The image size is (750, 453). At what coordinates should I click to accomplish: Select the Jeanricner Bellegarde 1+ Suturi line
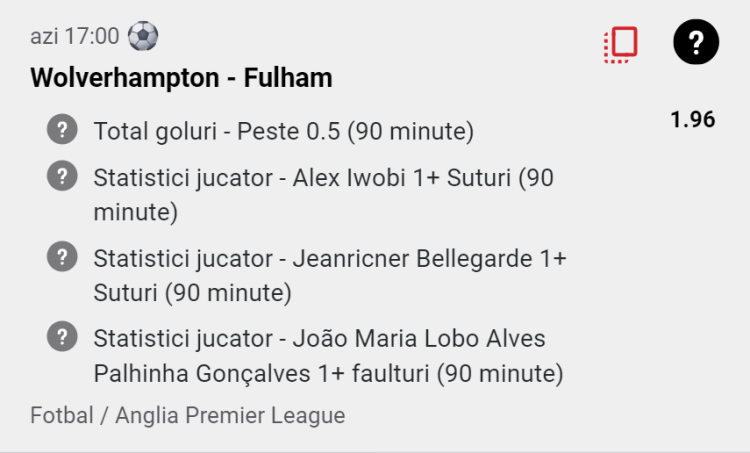330,276
